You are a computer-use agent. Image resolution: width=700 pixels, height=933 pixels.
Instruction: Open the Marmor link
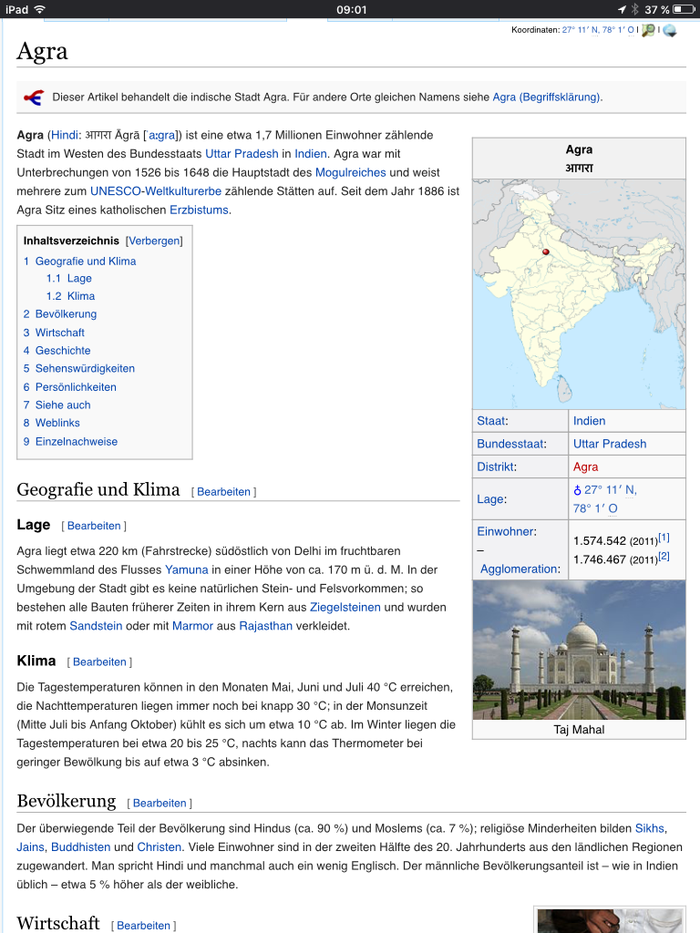pos(192,626)
